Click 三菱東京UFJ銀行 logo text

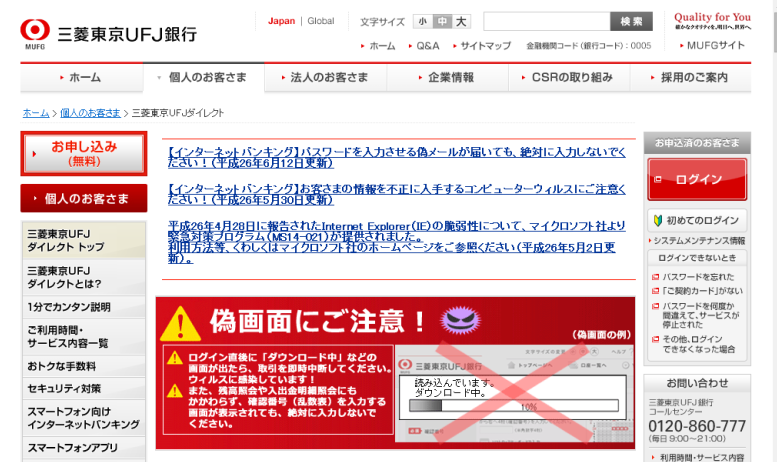(127, 34)
